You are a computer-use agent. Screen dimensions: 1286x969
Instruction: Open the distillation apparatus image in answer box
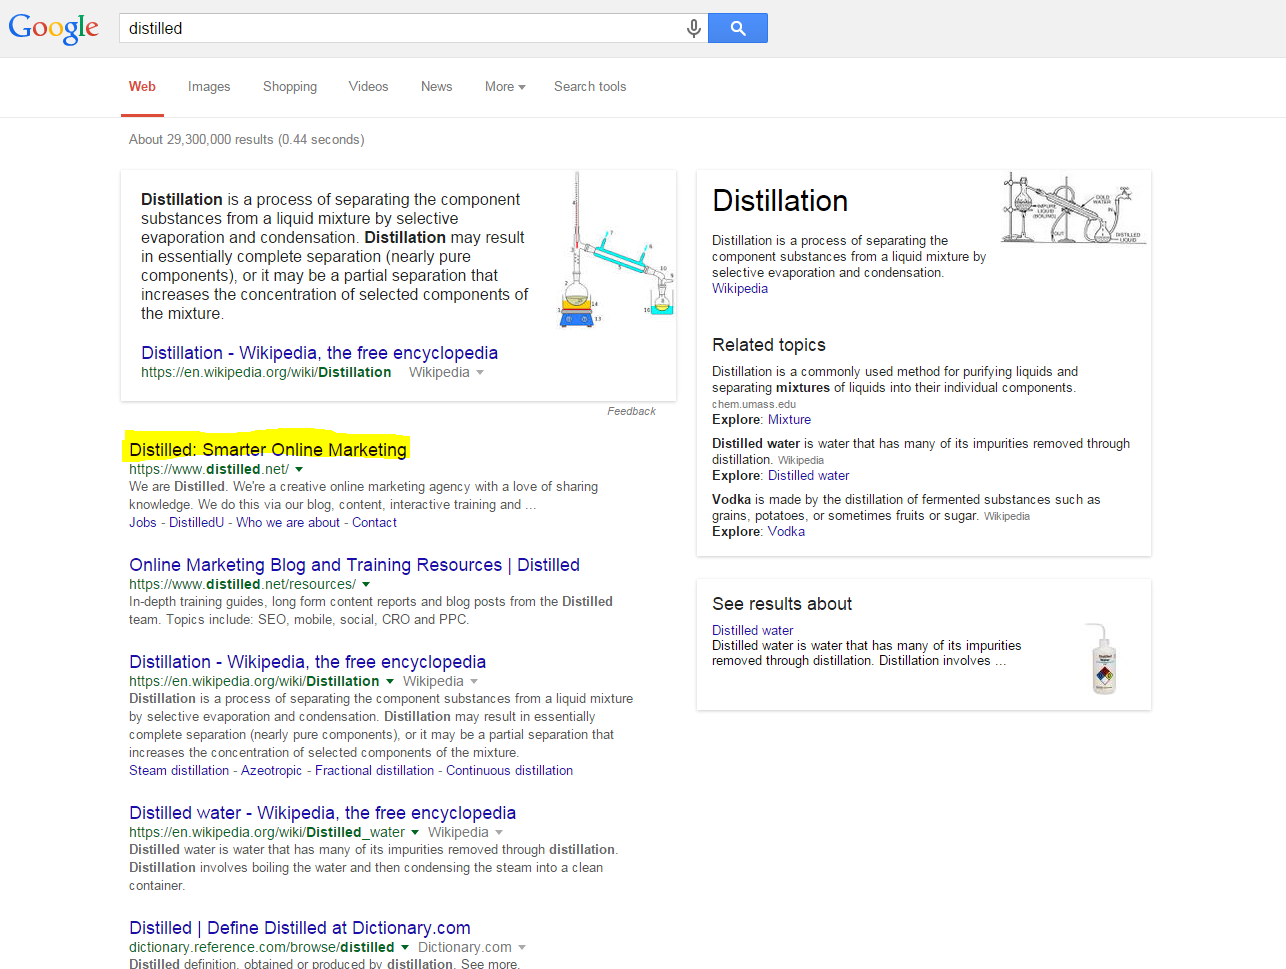[x=615, y=250]
